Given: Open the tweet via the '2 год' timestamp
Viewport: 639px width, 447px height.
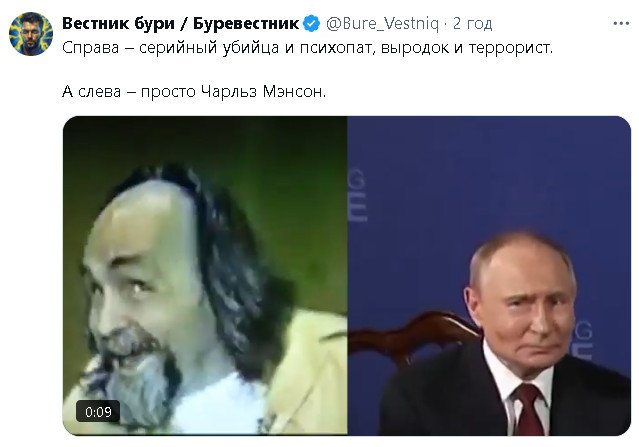Looking at the screenshot, I should coord(472,24).
